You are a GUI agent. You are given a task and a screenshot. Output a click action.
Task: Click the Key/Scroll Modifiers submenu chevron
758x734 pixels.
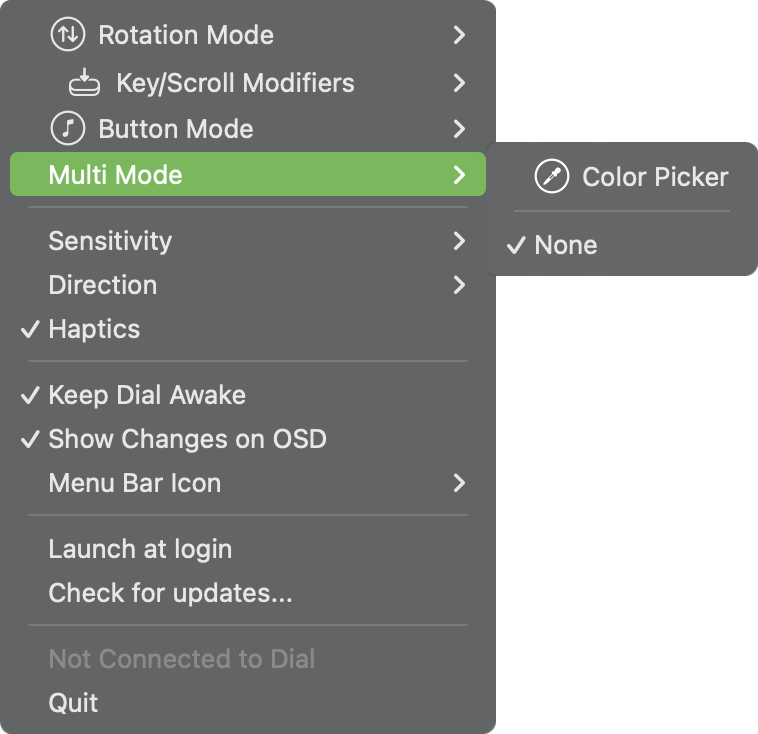click(x=459, y=83)
